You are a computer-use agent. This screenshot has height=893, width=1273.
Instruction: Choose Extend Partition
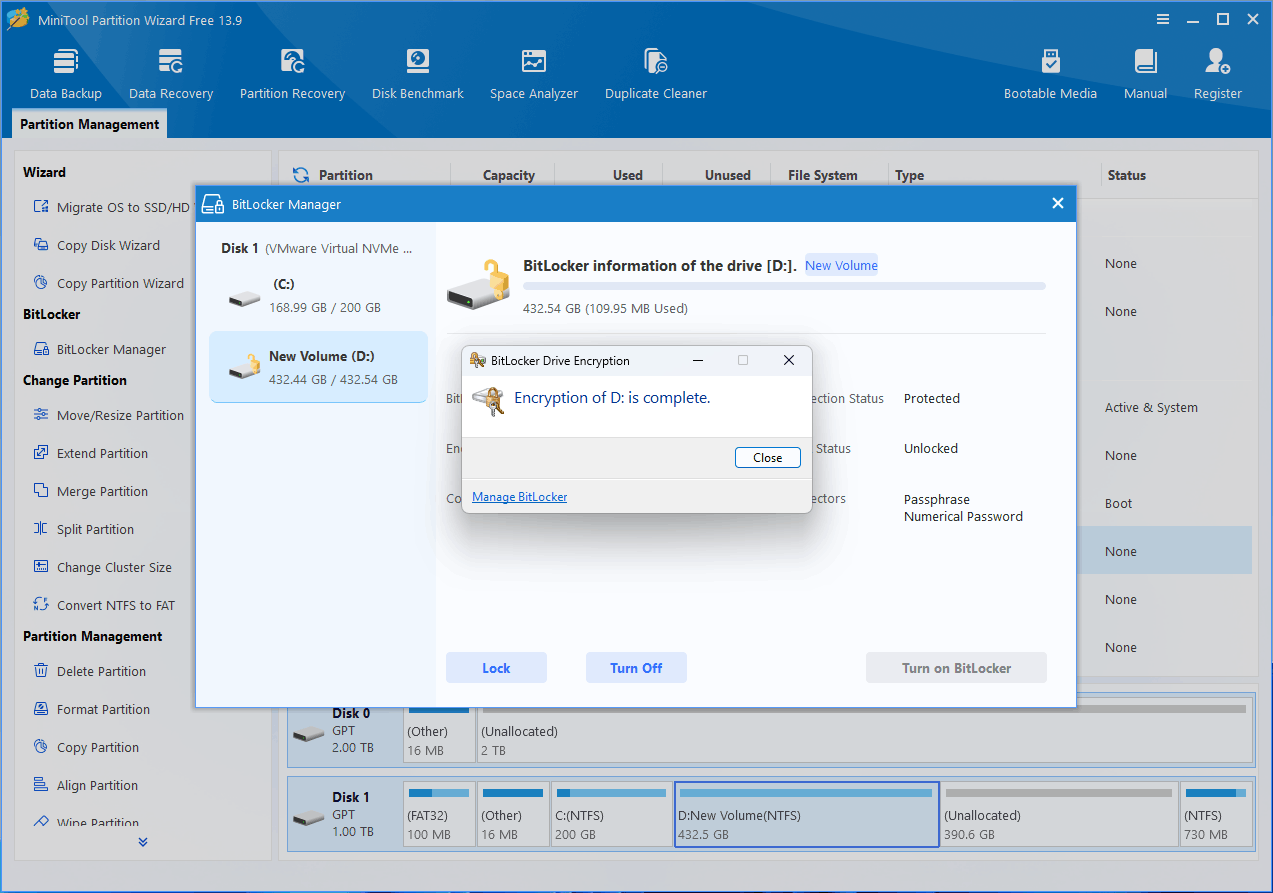pyautogui.click(x=90, y=453)
